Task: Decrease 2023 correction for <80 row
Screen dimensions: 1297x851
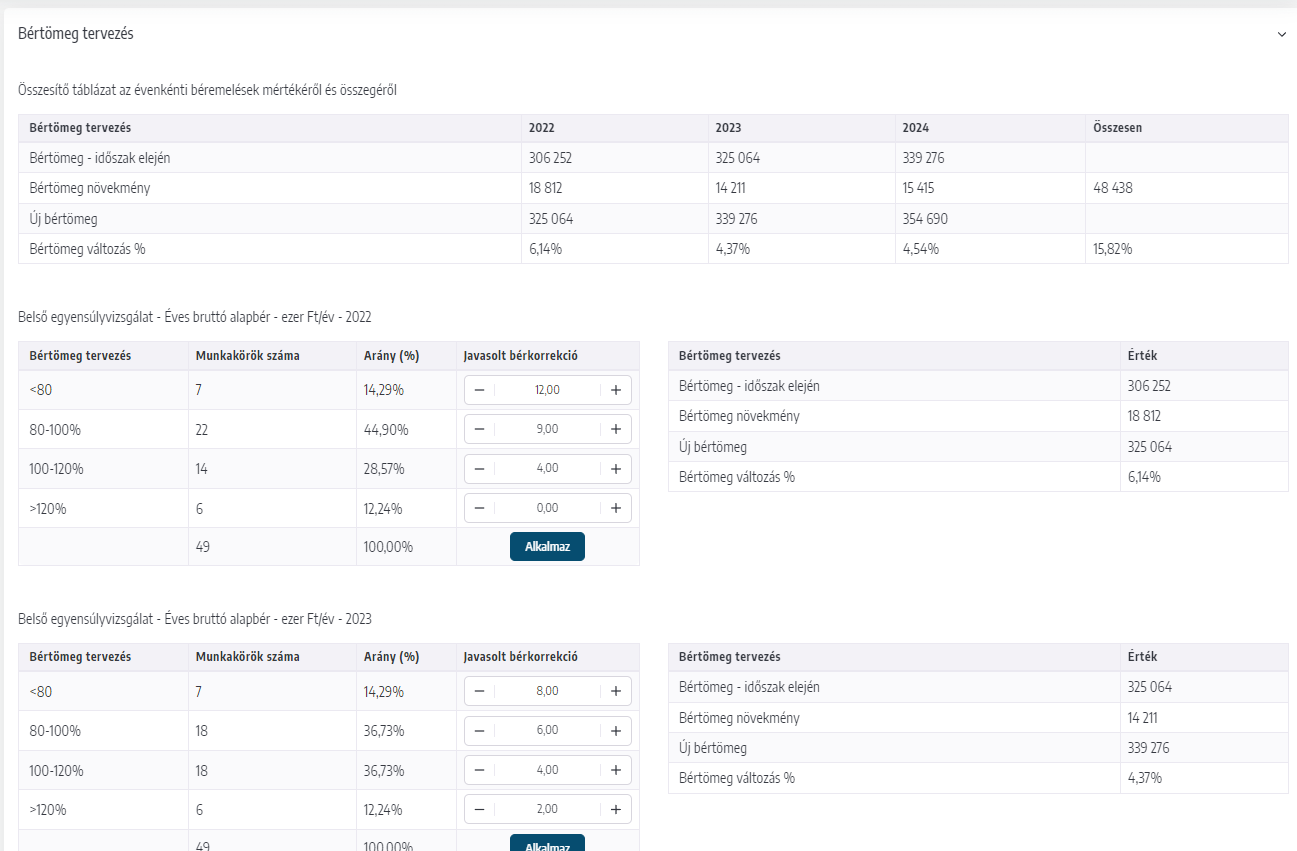Action: point(479,691)
